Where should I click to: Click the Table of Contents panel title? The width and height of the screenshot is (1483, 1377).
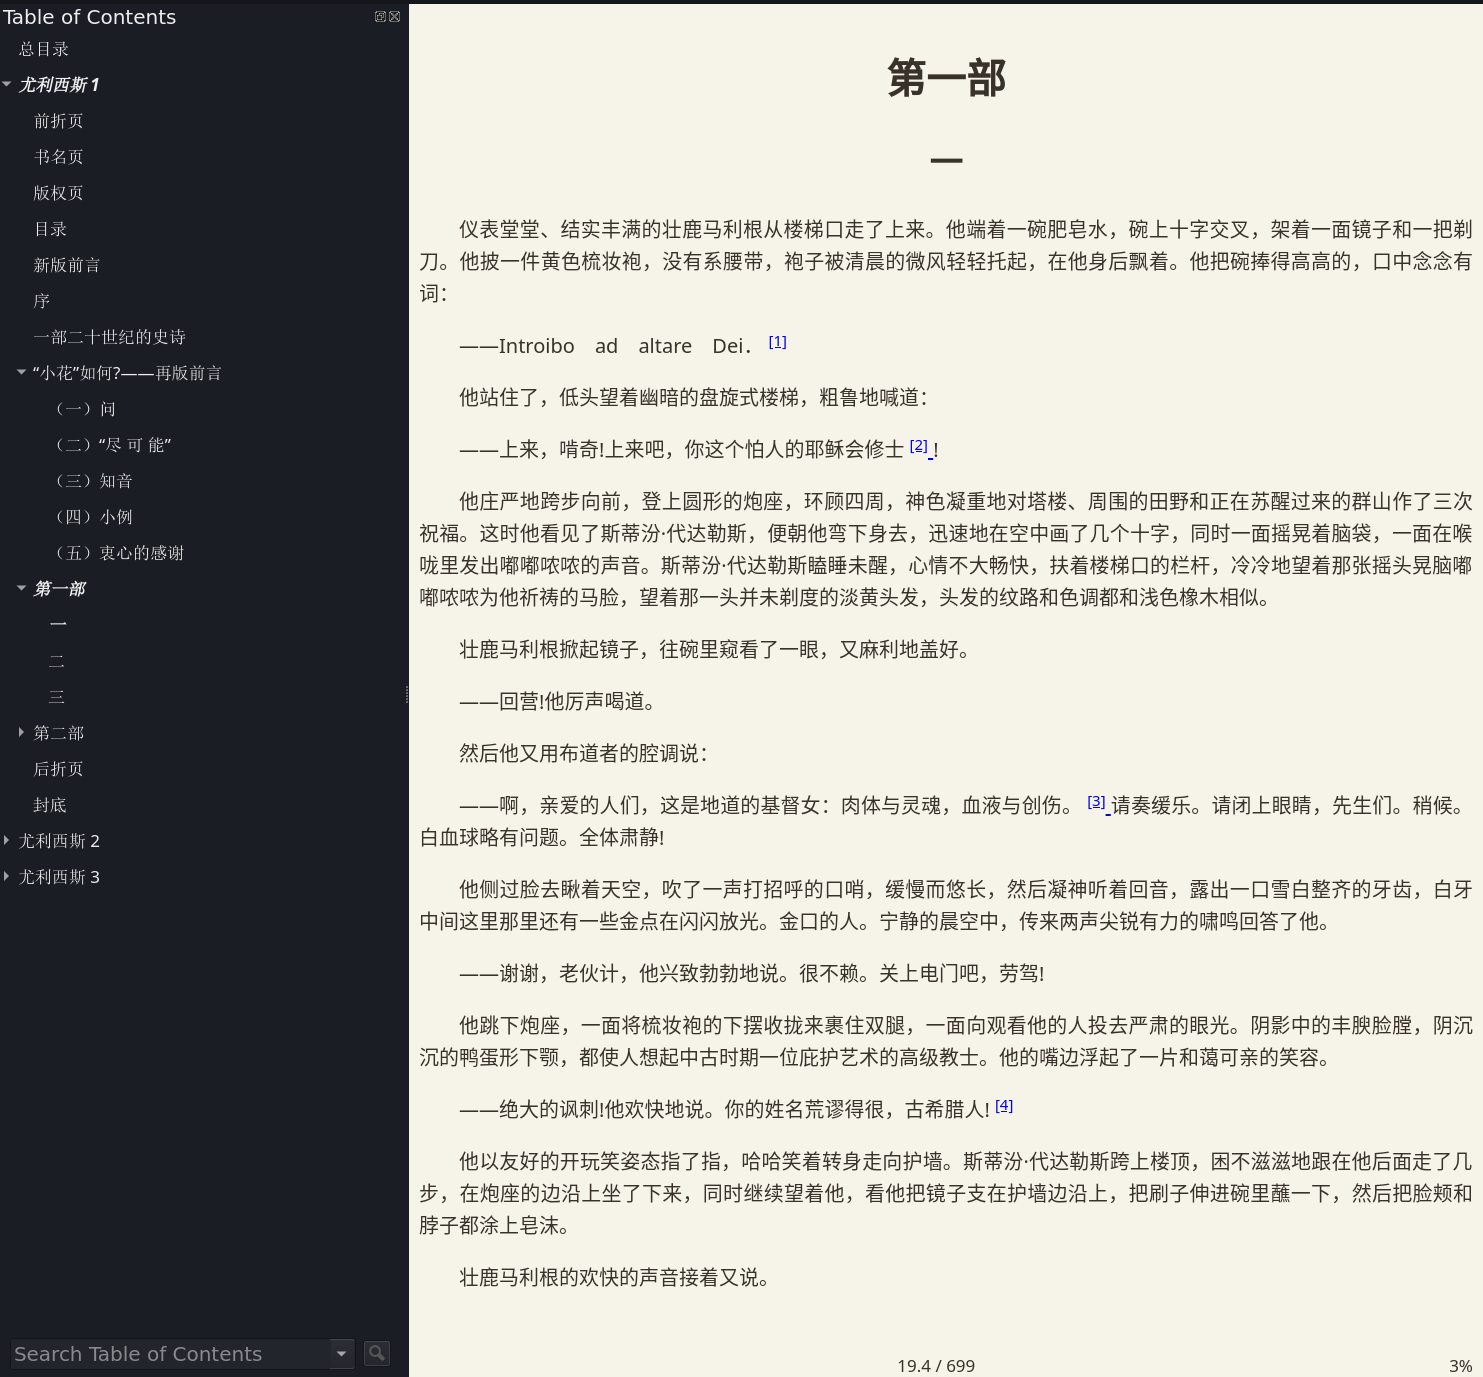pos(89,17)
